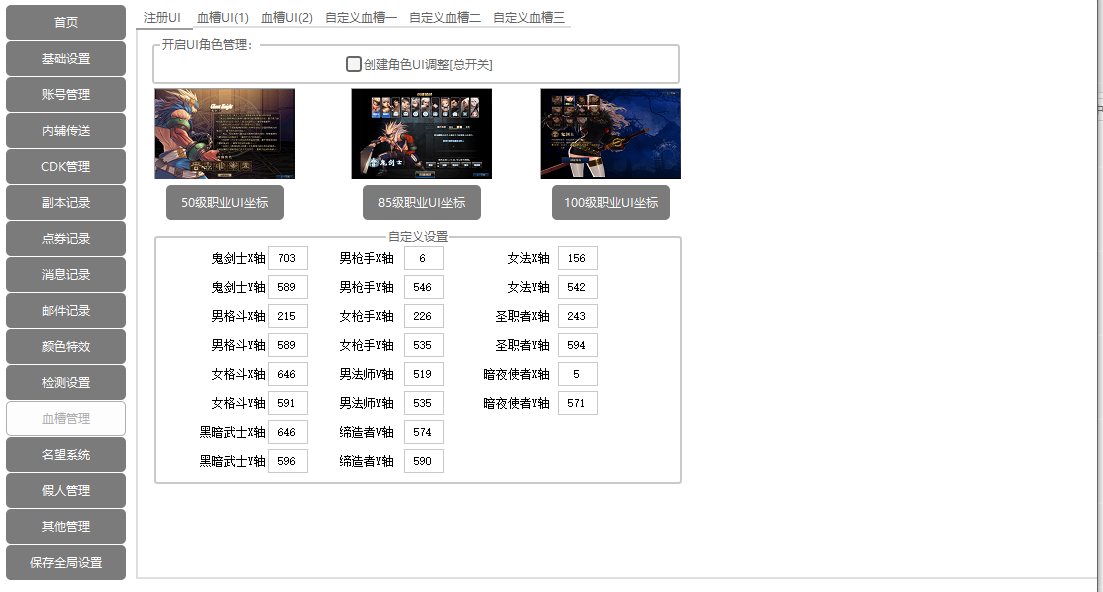Open the 自定义血槽一 tab
The width and height of the screenshot is (1103, 592).
click(x=360, y=17)
